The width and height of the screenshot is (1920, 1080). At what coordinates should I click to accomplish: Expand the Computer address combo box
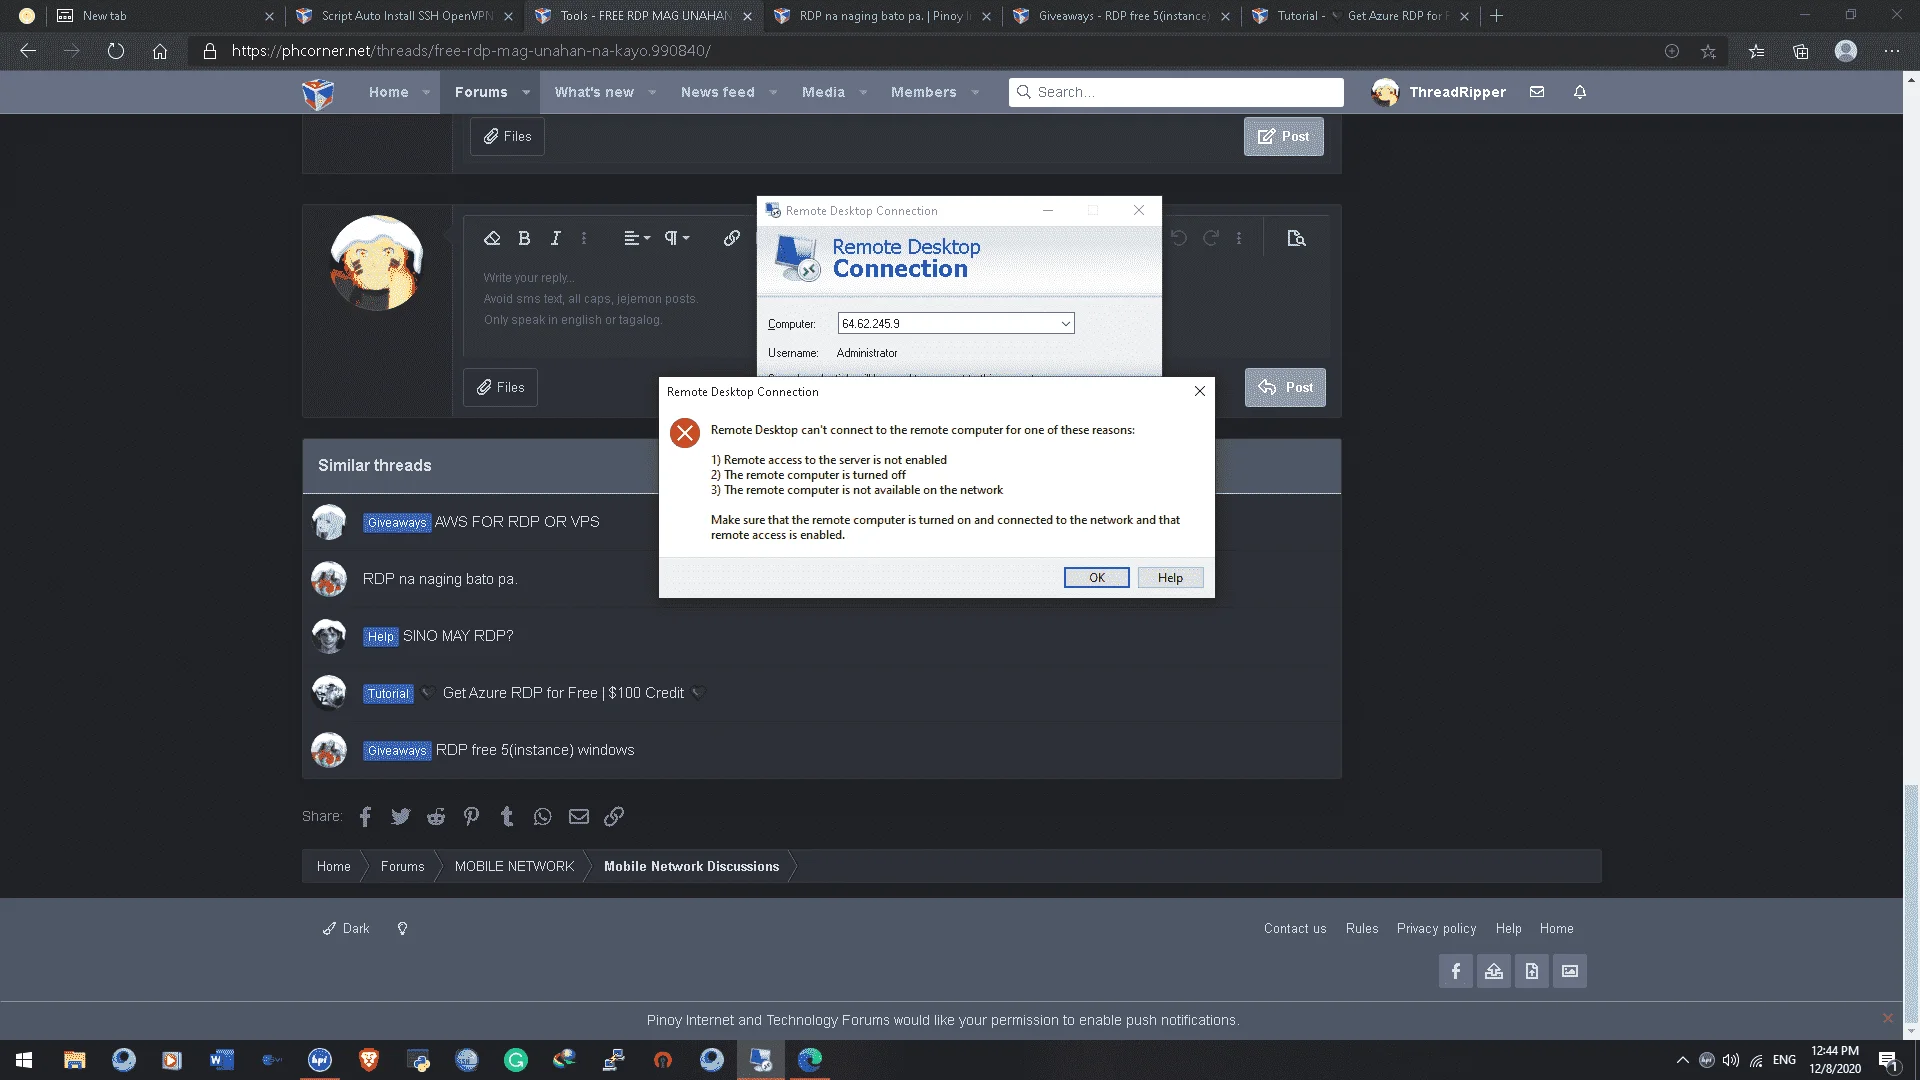pos(1065,324)
